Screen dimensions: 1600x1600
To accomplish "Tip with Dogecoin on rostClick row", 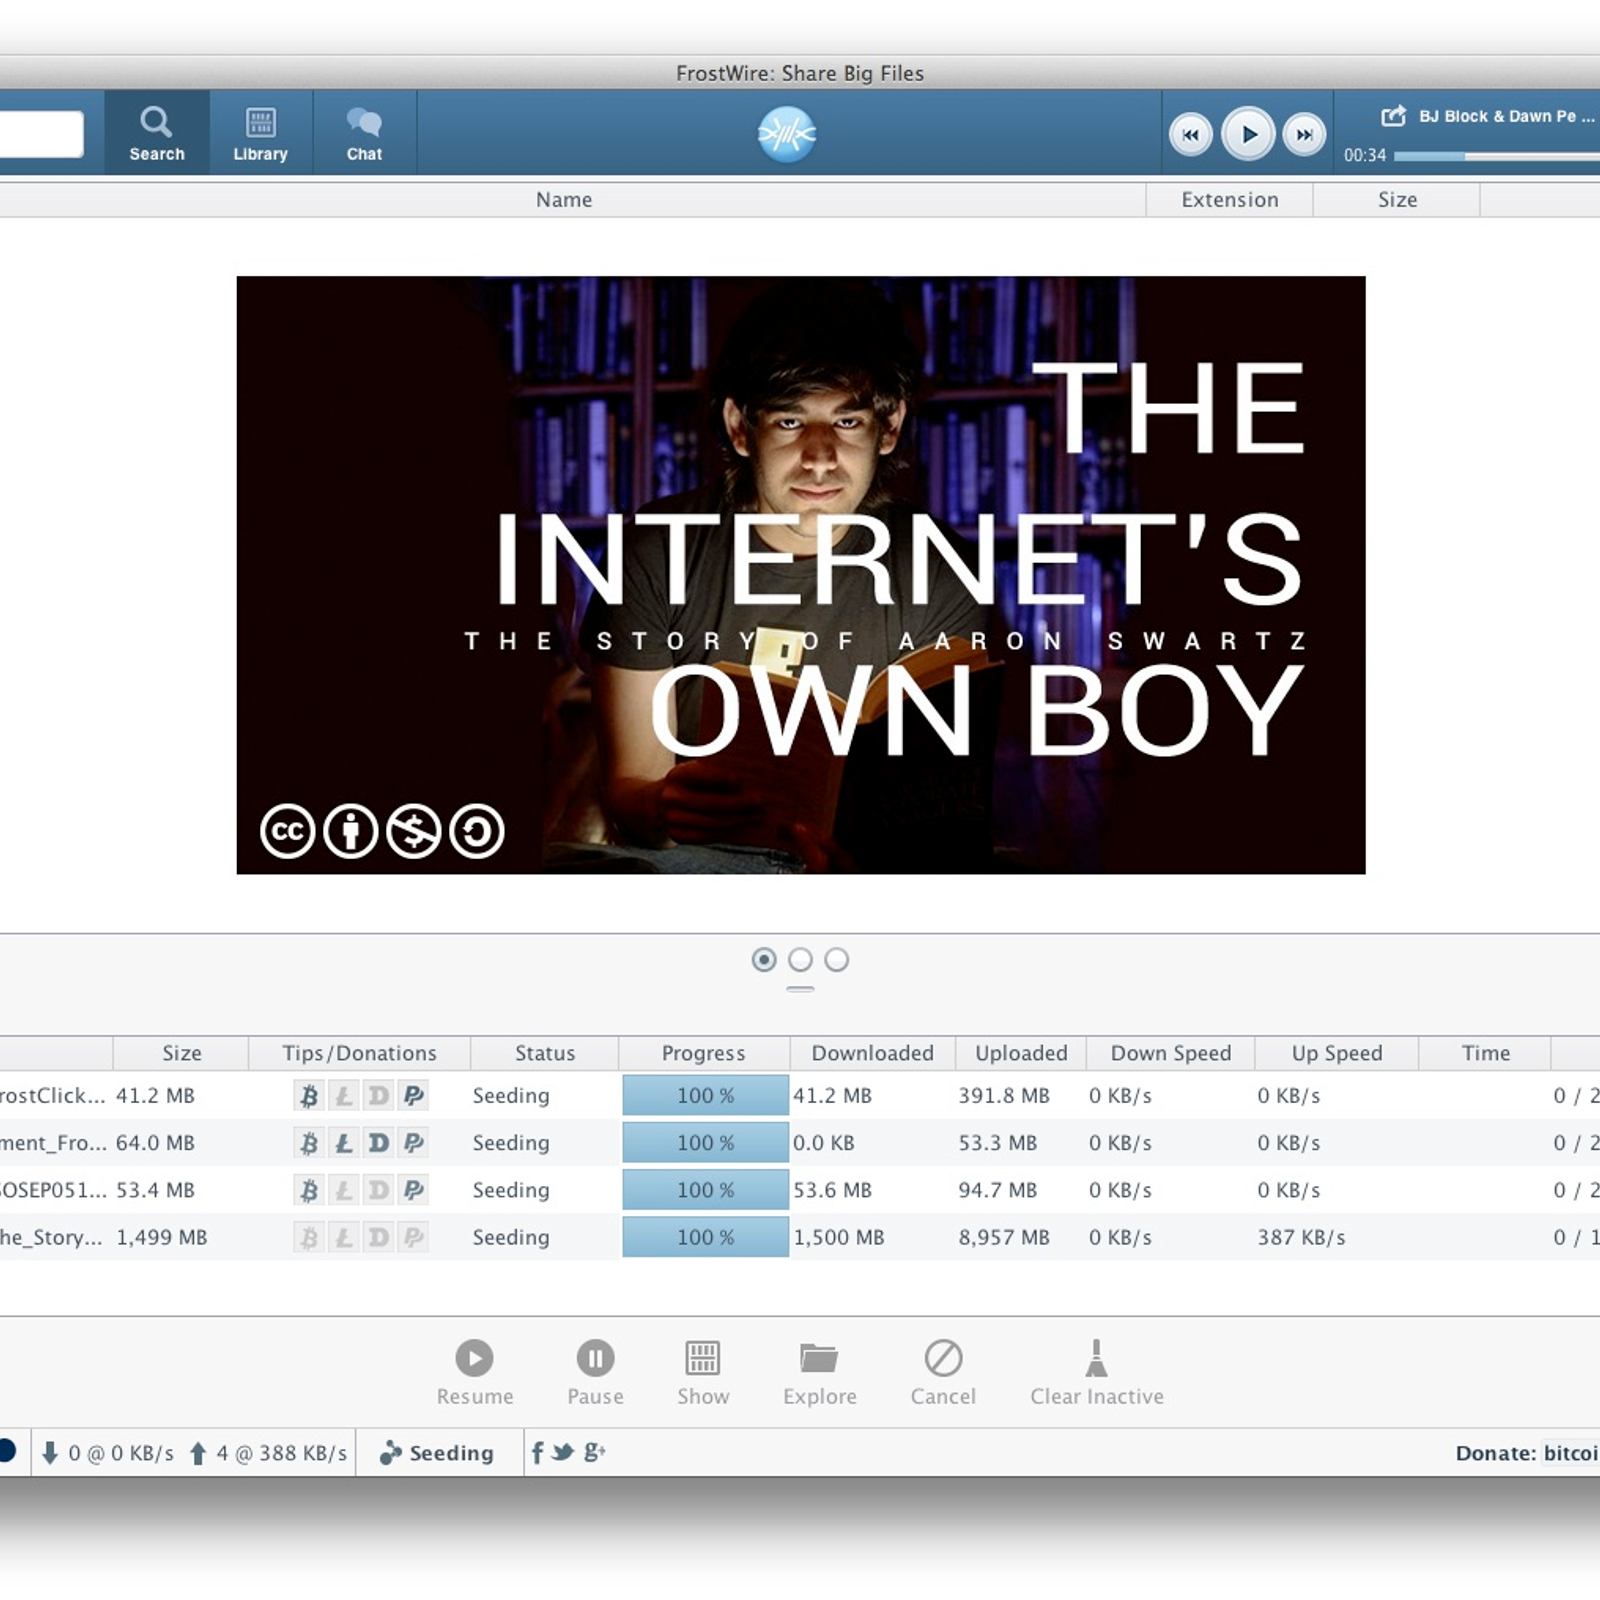I will [x=378, y=1096].
